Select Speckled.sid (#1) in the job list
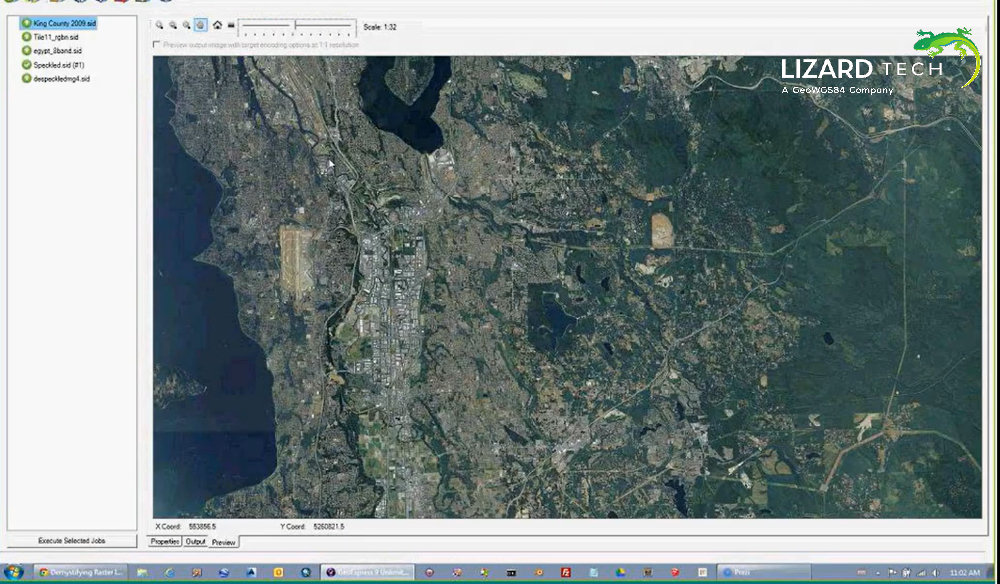The height and width of the screenshot is (584, 1000). pyautogui.click(x=59, y=65)
